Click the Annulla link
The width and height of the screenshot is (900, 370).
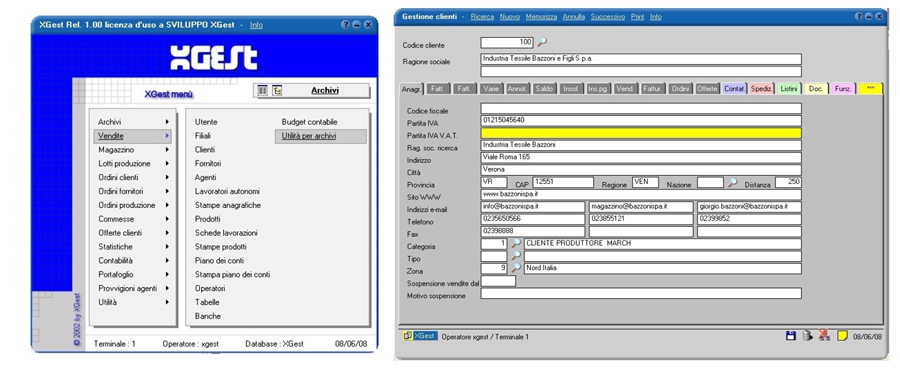point(573,17)
